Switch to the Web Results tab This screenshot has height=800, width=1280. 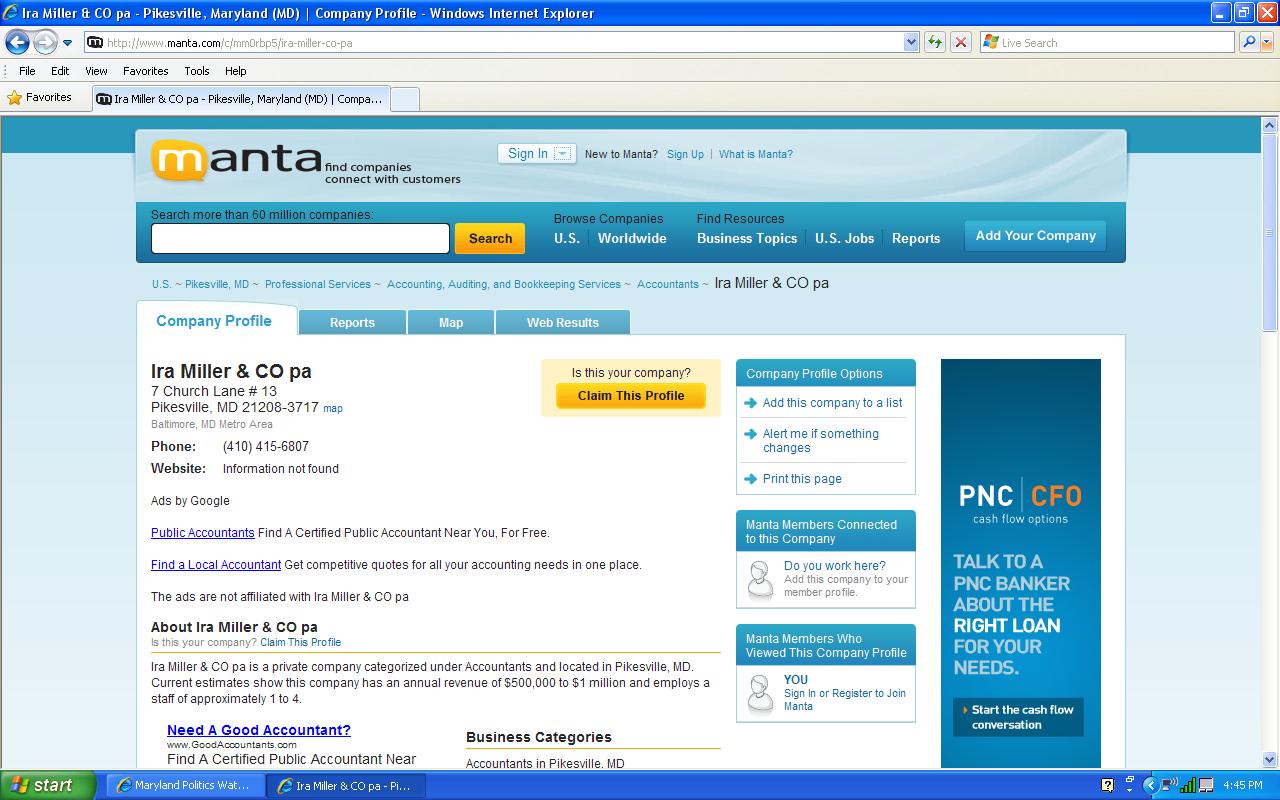[x=563, y=322]
